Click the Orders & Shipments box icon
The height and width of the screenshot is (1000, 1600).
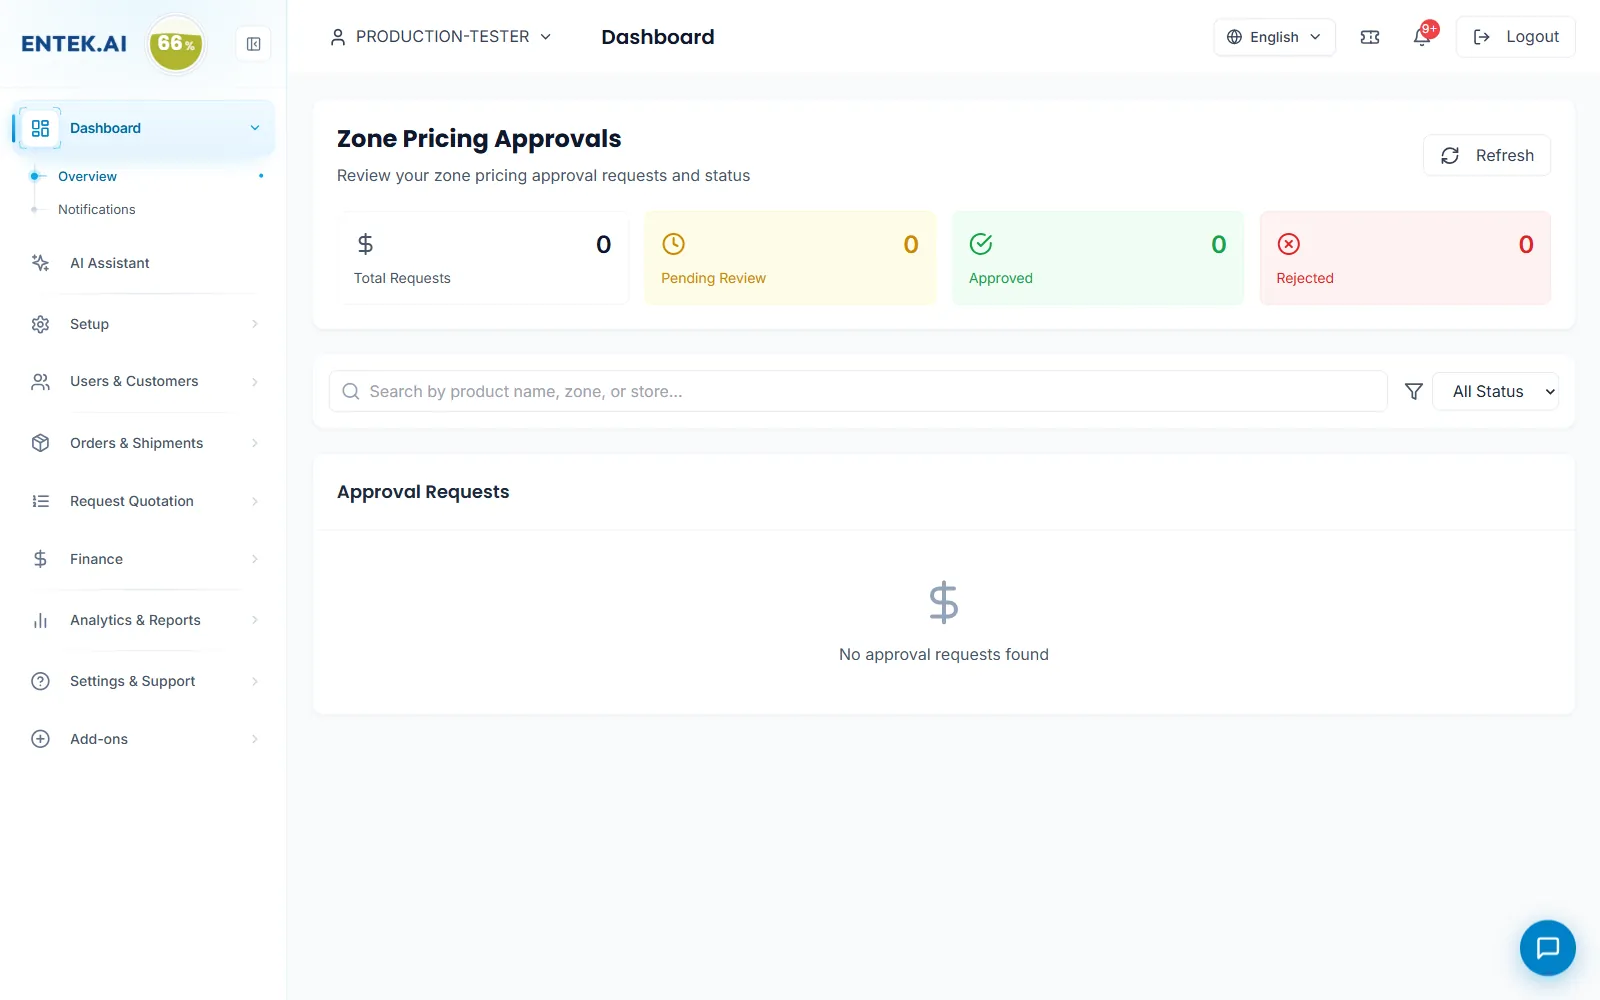pos(40,443)
